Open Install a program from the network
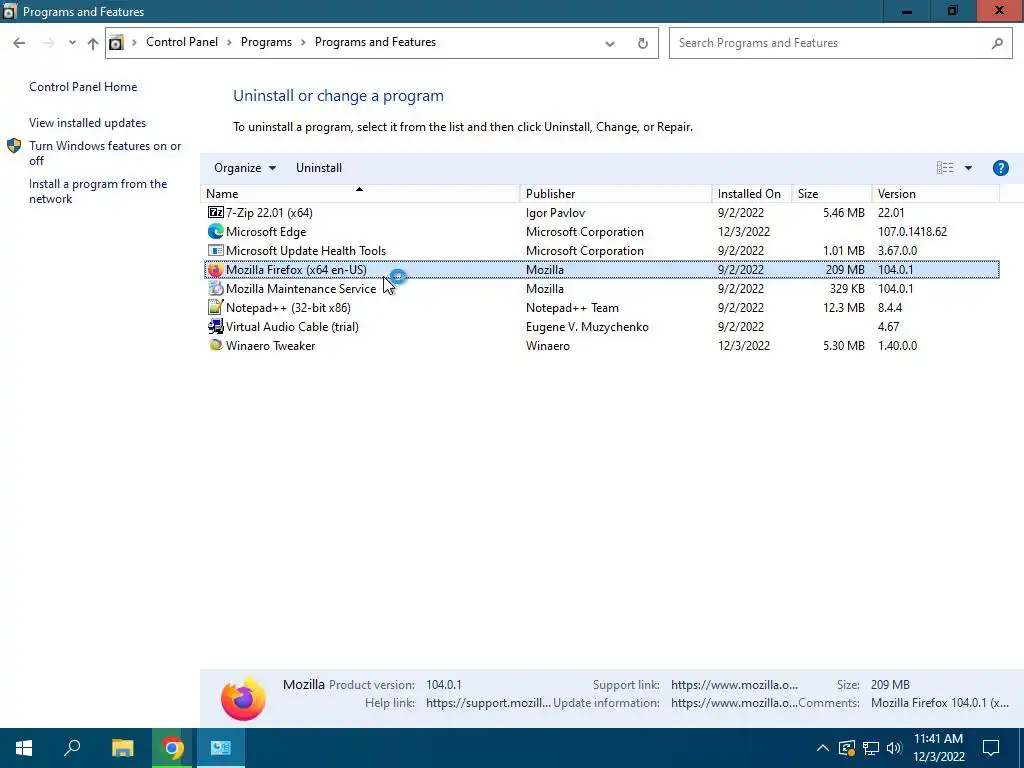This screenshot has height=768, width=1024. tap(98, 191)
